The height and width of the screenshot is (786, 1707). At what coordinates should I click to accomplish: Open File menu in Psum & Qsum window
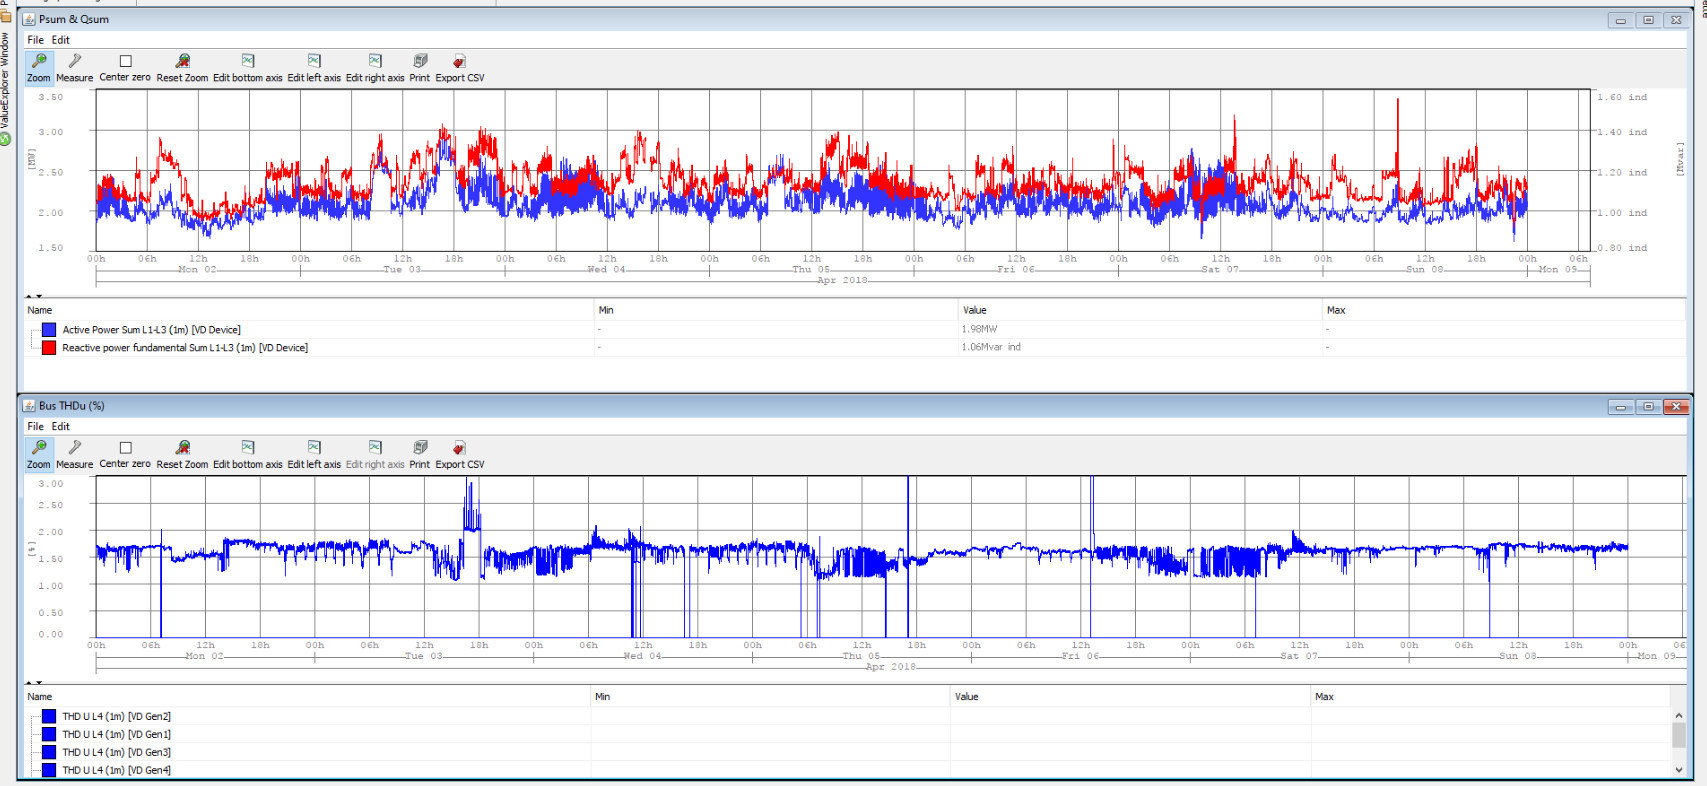point(36,40)
